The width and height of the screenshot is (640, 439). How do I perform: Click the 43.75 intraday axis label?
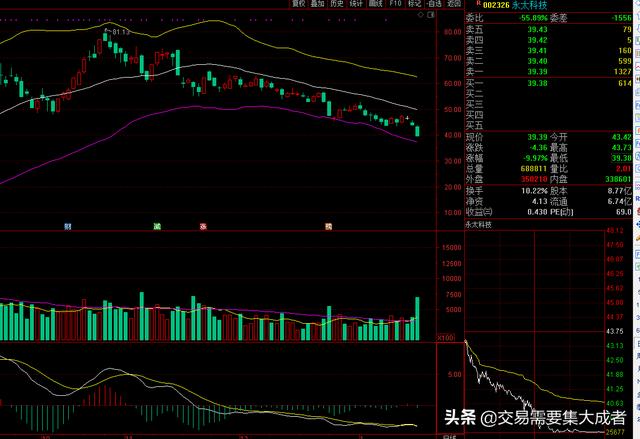point(615,332)
